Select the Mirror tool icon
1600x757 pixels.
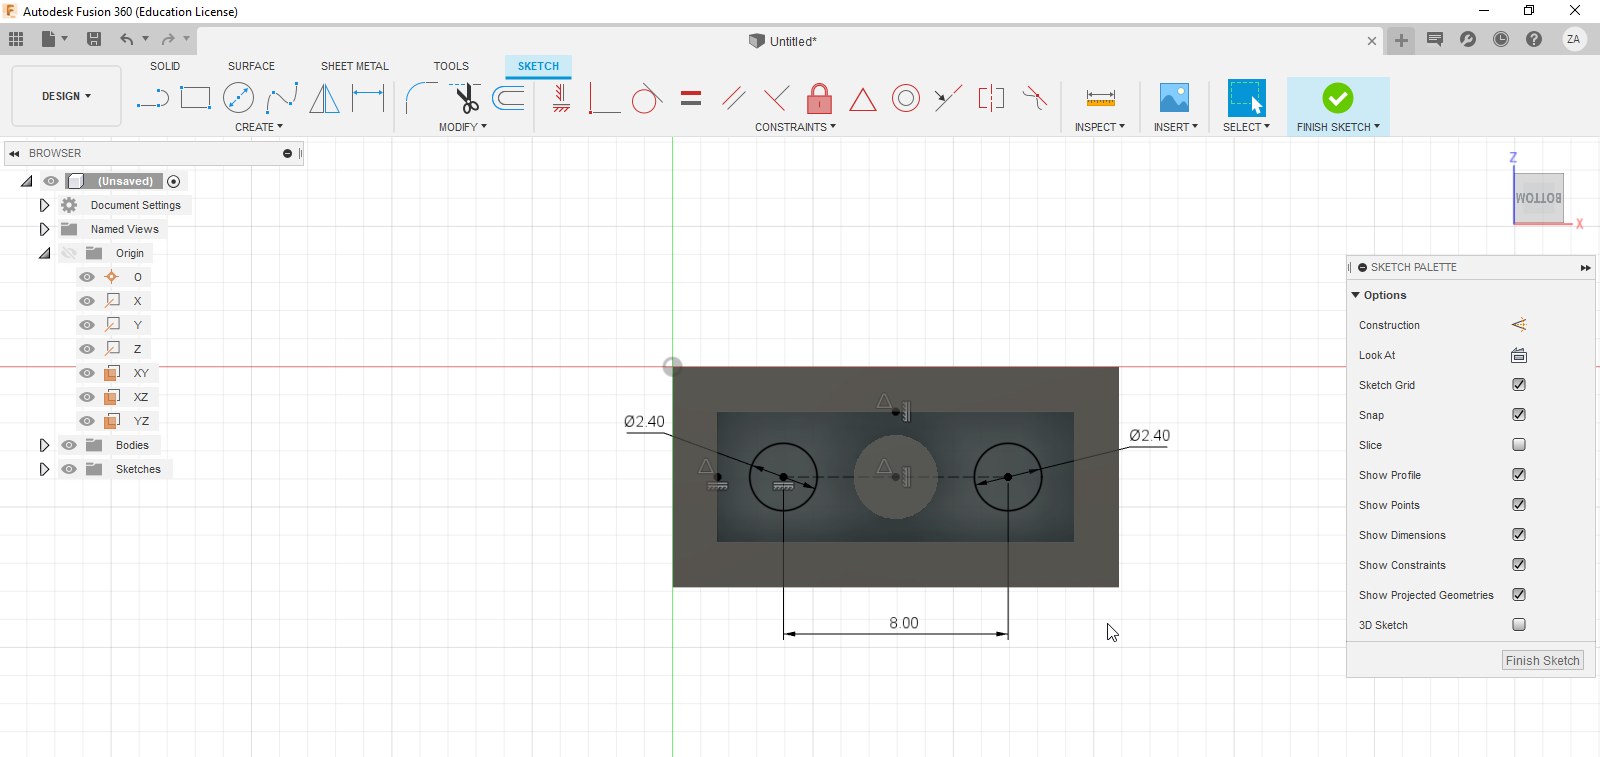(324, 98)
